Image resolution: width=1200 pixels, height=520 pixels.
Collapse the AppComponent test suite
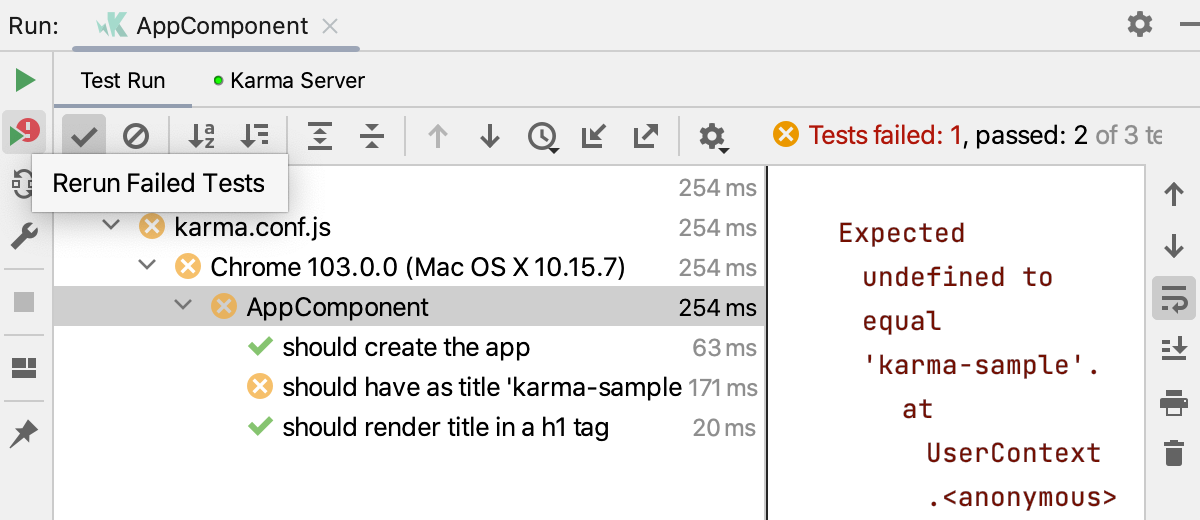click(184, 307)
